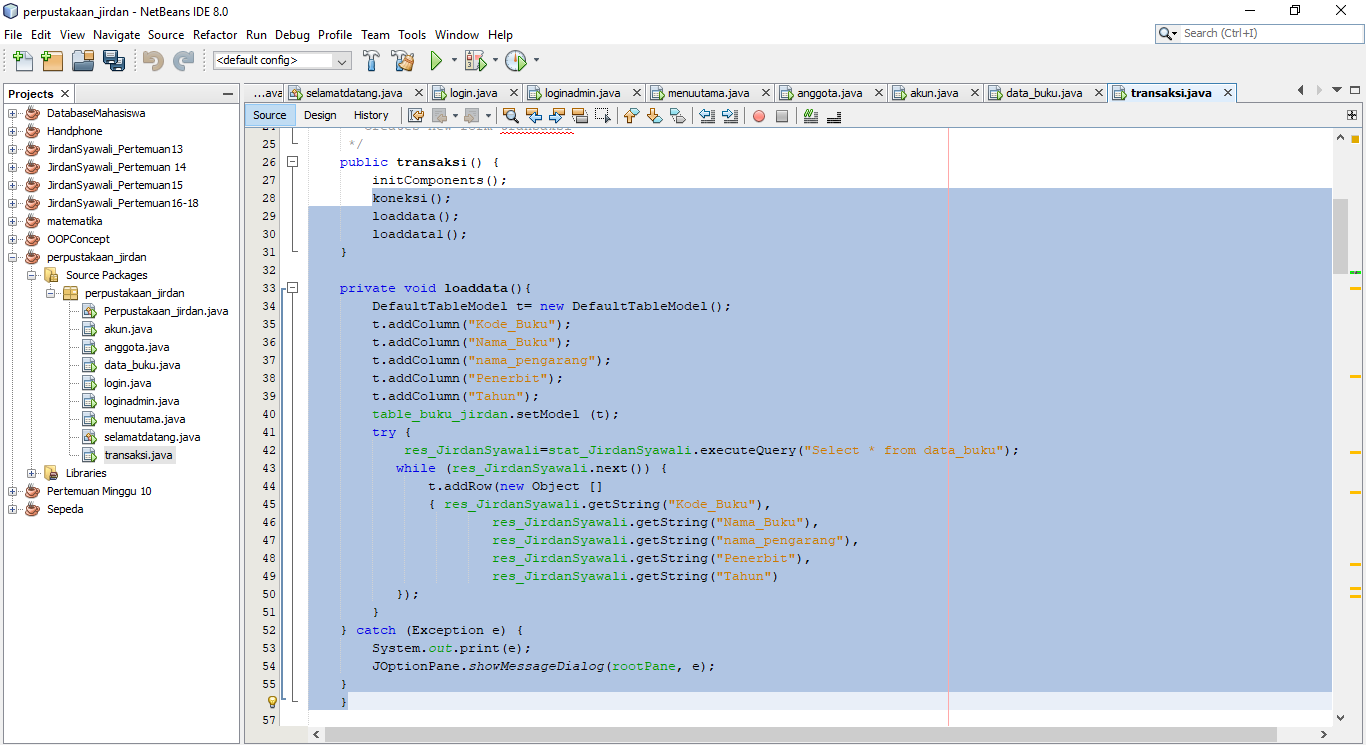Select the data_buku.java editor tab
1366x745 pixels.
1045,92
